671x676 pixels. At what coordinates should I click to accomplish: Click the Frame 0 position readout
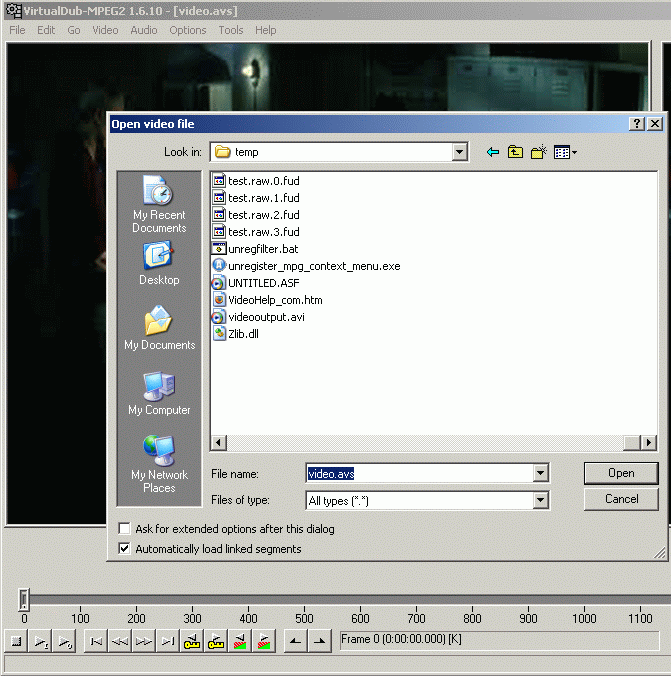pyautogui.click(x=499, y=640)
